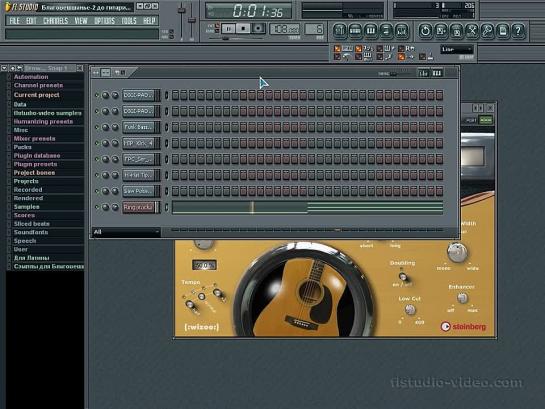Open the FILE menu
Image resolution: width=545 pixels, height=409 pixels.
(x=15, y=21)
